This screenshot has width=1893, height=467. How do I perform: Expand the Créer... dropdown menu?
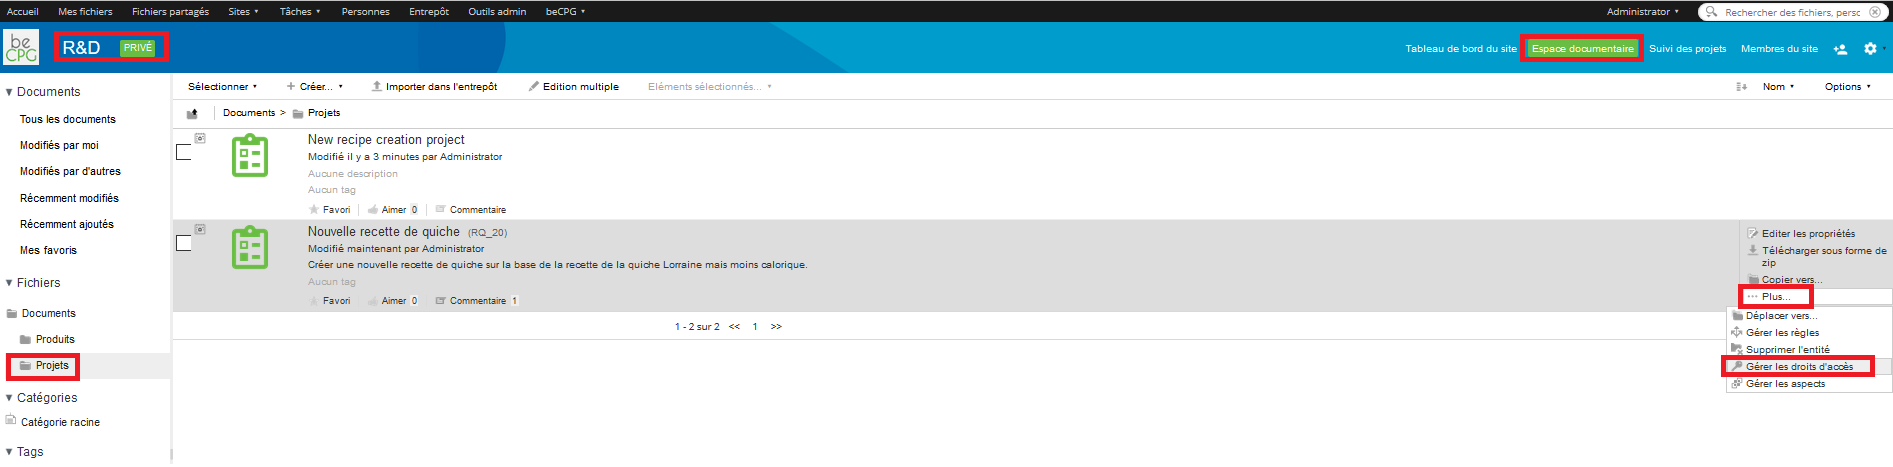coord(315,87)
